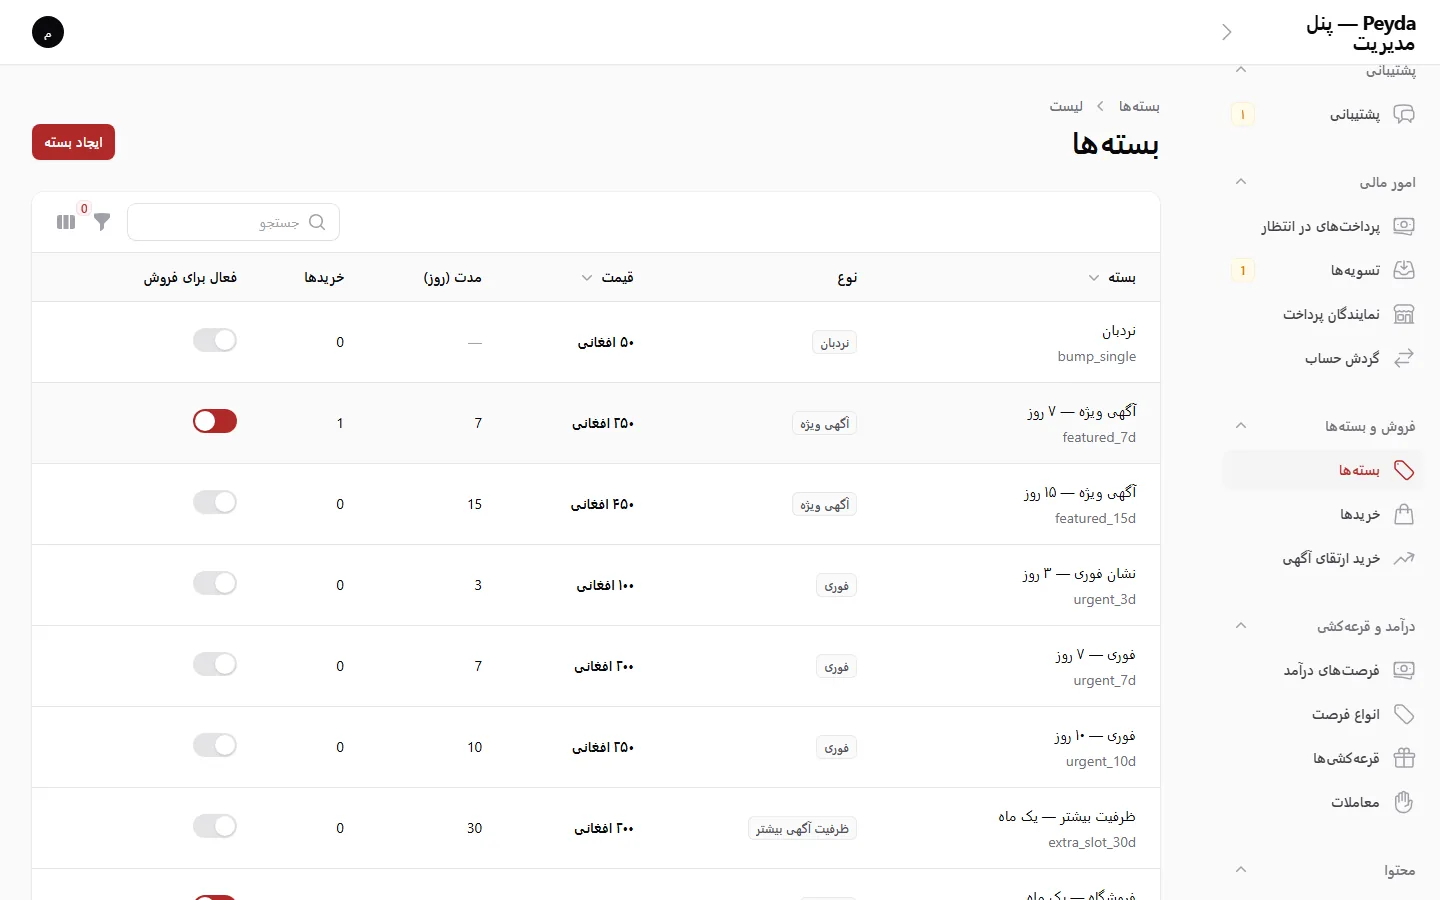Click the انواع فرصت tag icon
Viewport: 1440px width, 900px height.
[x=1404, y=714]
